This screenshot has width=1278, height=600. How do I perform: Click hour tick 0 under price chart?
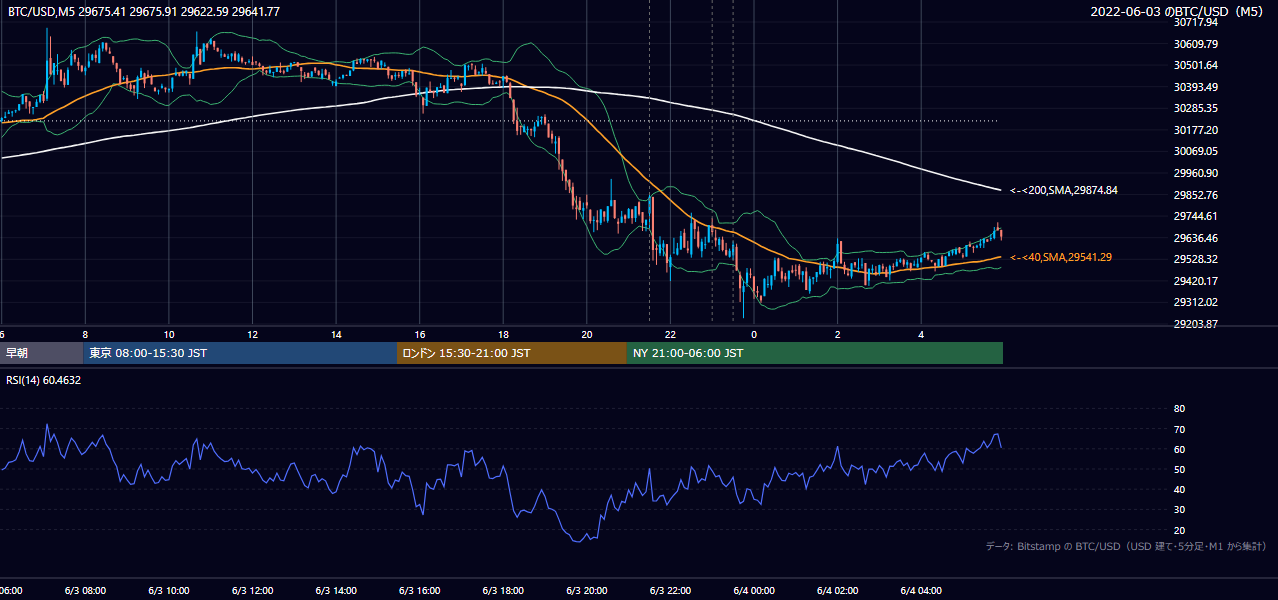click(x=754, y=334)
